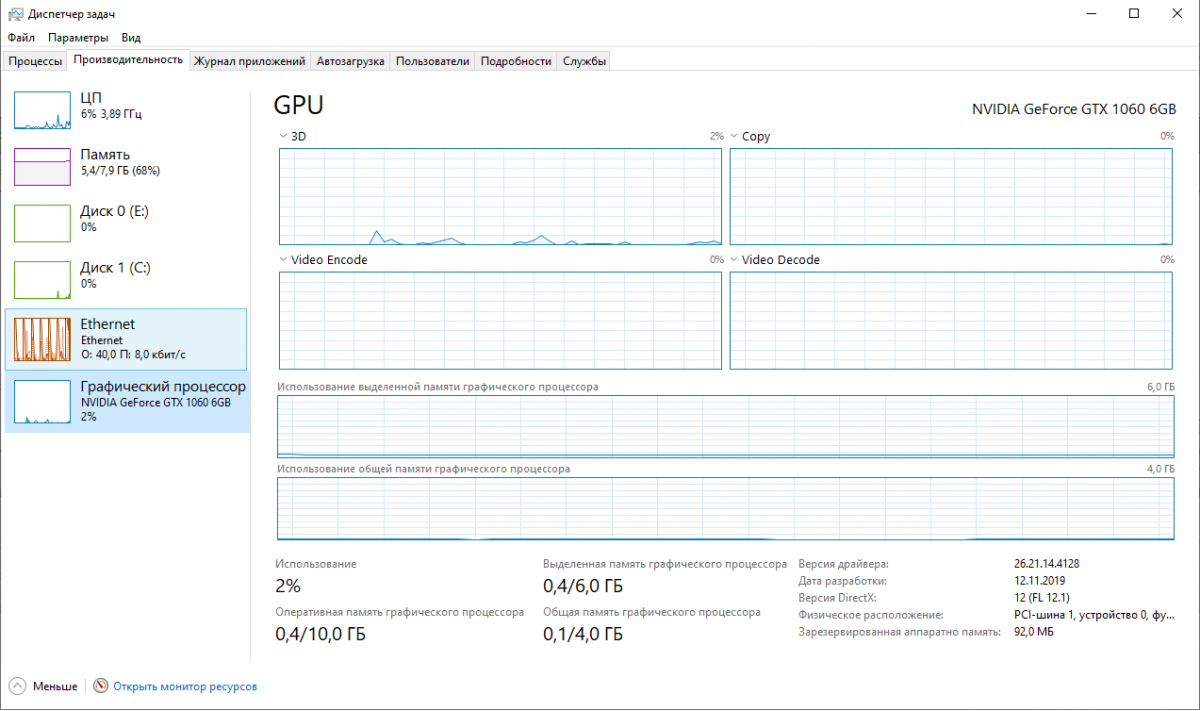Viewport: 1200px width, 711px height.
Task: Open the Параметры menu
Action: pos(78,37)
